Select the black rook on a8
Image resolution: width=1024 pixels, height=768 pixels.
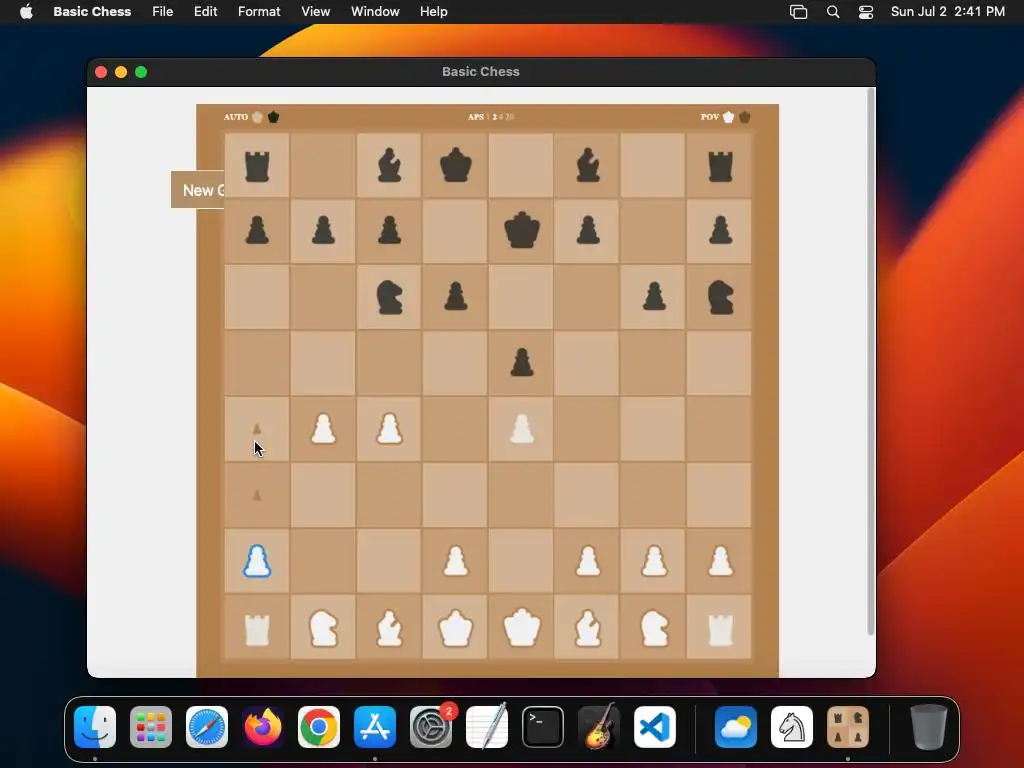pos(257,166)
